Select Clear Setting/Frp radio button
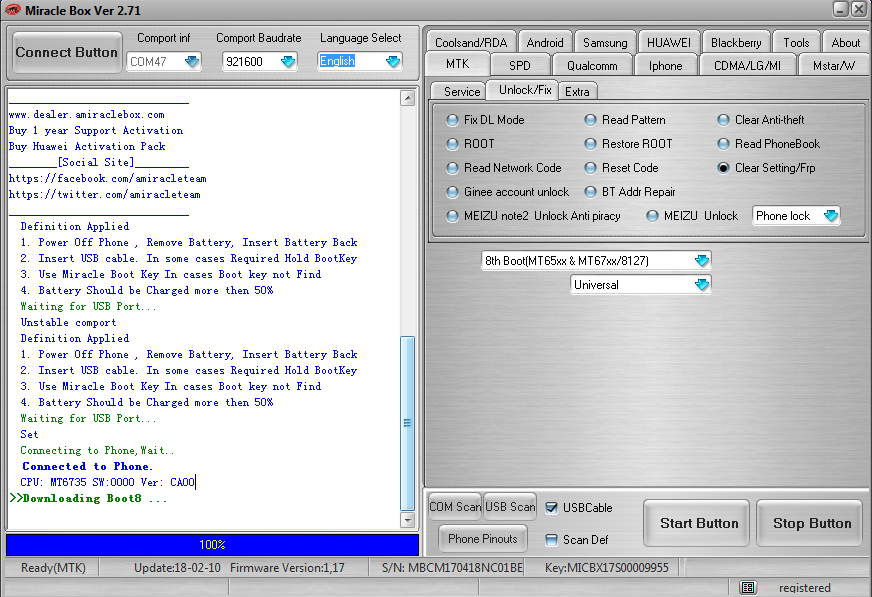This screenshot has height=597, width=872. pyautogui.click(x=724, y=168)
